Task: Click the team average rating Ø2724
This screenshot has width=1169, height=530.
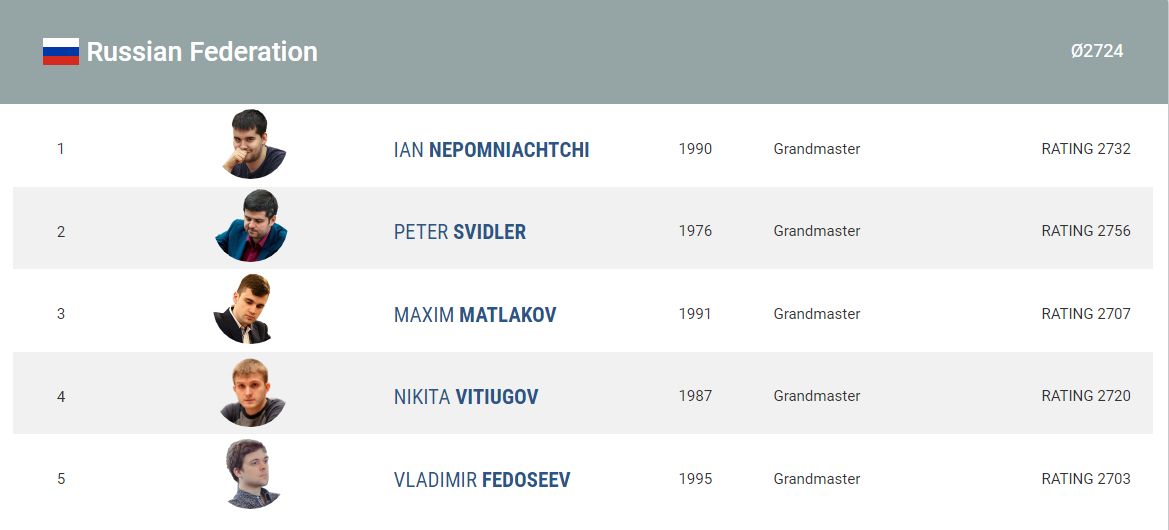Action: tap(1097, 51)
